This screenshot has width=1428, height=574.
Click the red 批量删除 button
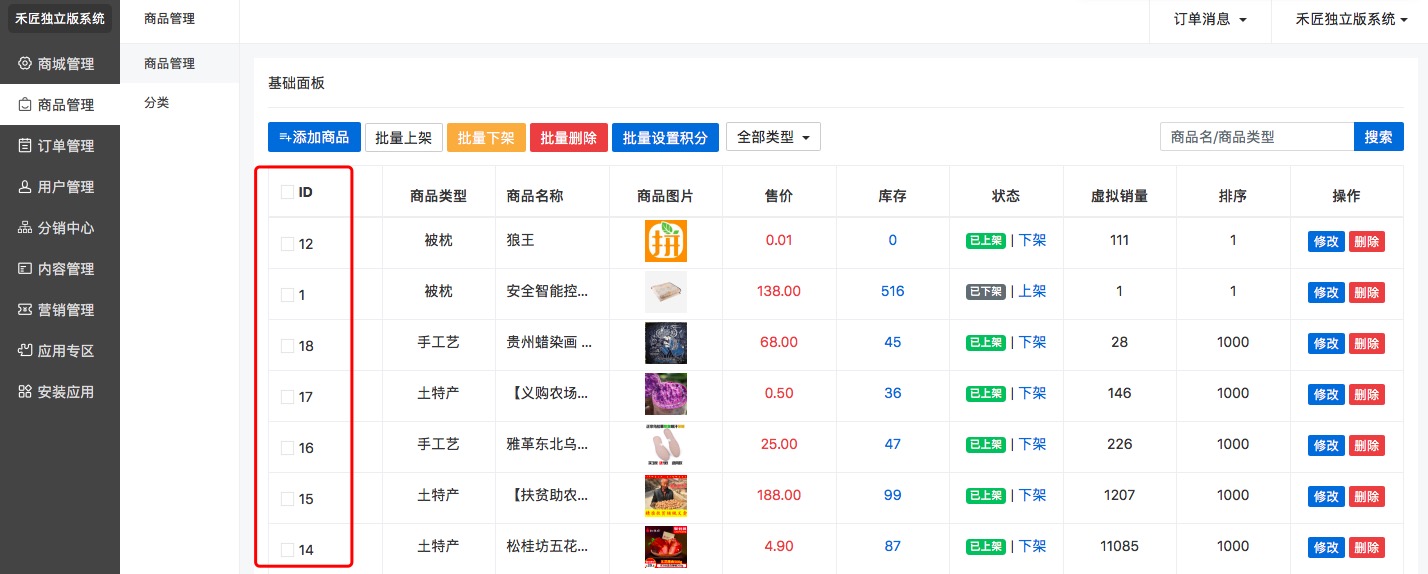[568, 138]
